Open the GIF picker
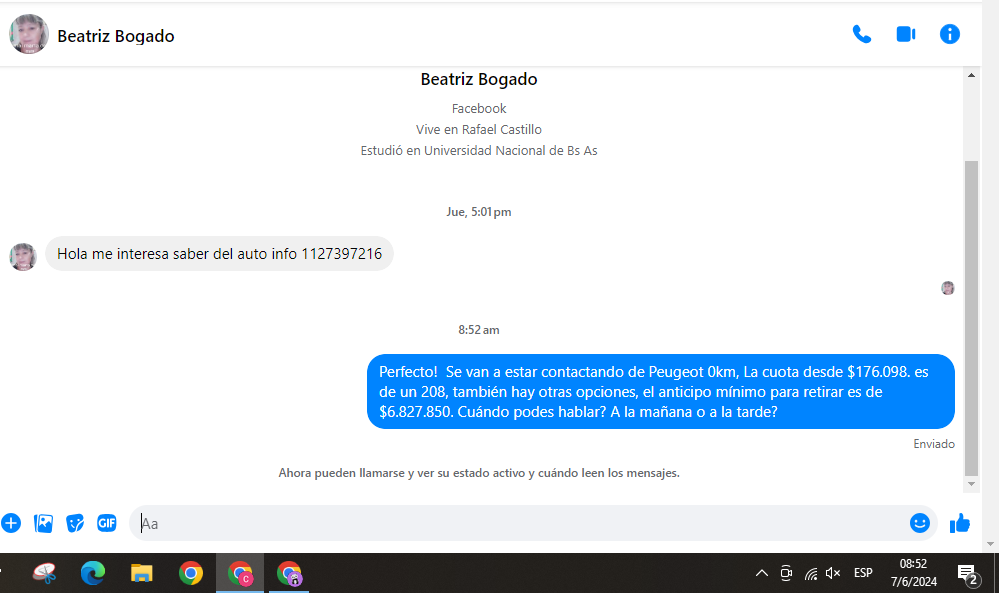Screen dimensions: 999x593 pos(107,523)
